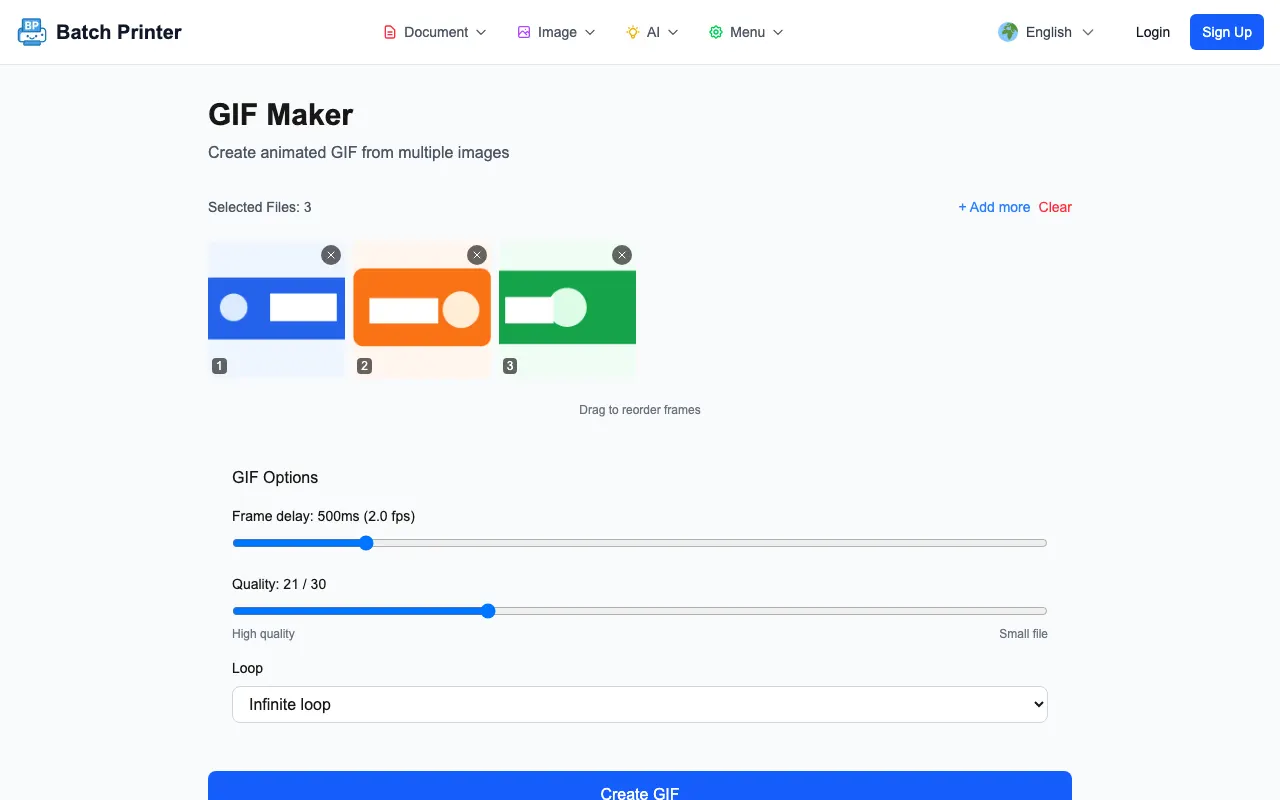
Task: Click the frame number 2 badge
Action: pos(365,366)
